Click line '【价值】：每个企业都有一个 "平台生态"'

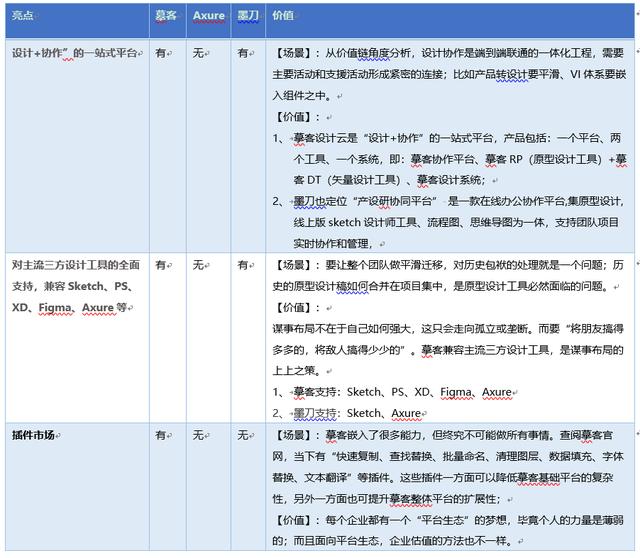pos(448,520)
